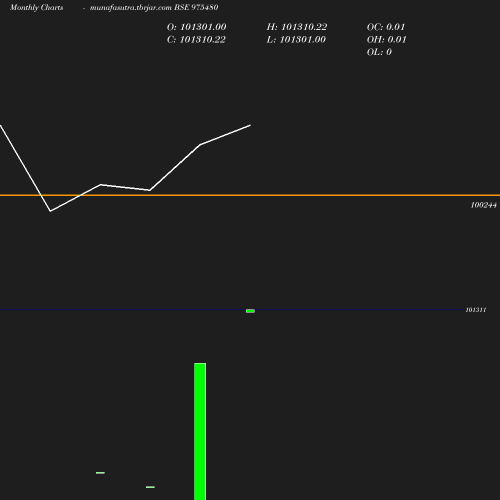Click the price label '101311'
This screenshot has width=500, height=500.
coord(476,310)
